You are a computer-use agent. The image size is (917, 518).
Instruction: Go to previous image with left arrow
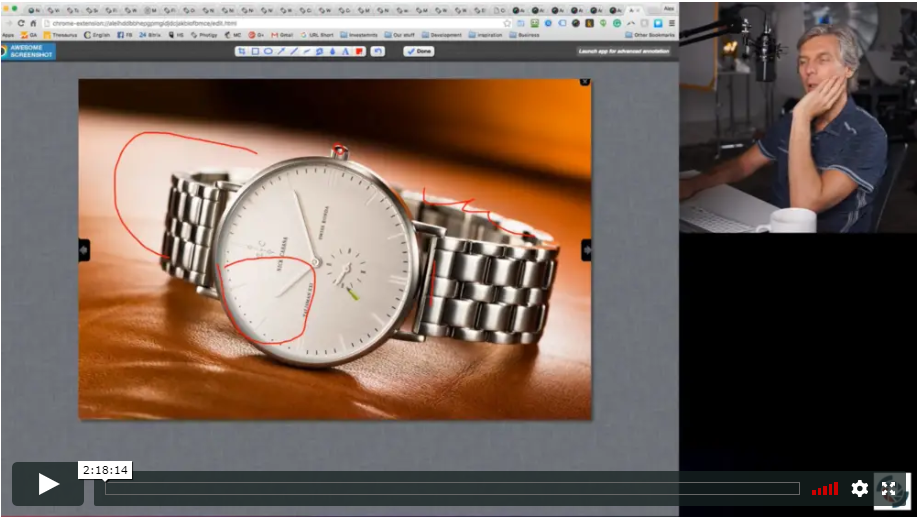tap(84, 250)
